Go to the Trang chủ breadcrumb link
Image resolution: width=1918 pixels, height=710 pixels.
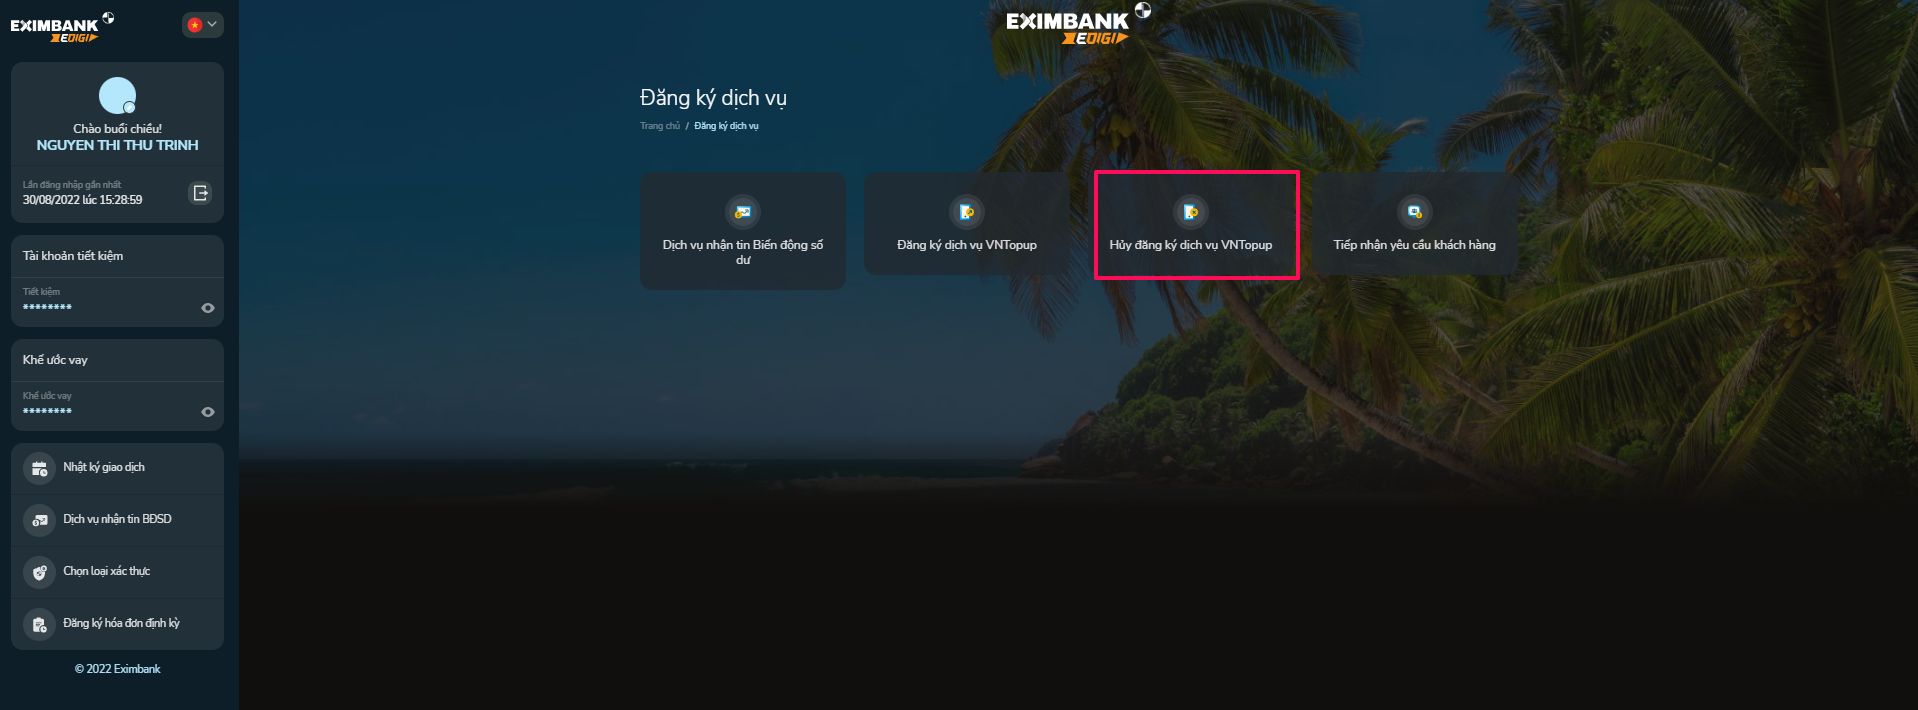pos(660,126)
